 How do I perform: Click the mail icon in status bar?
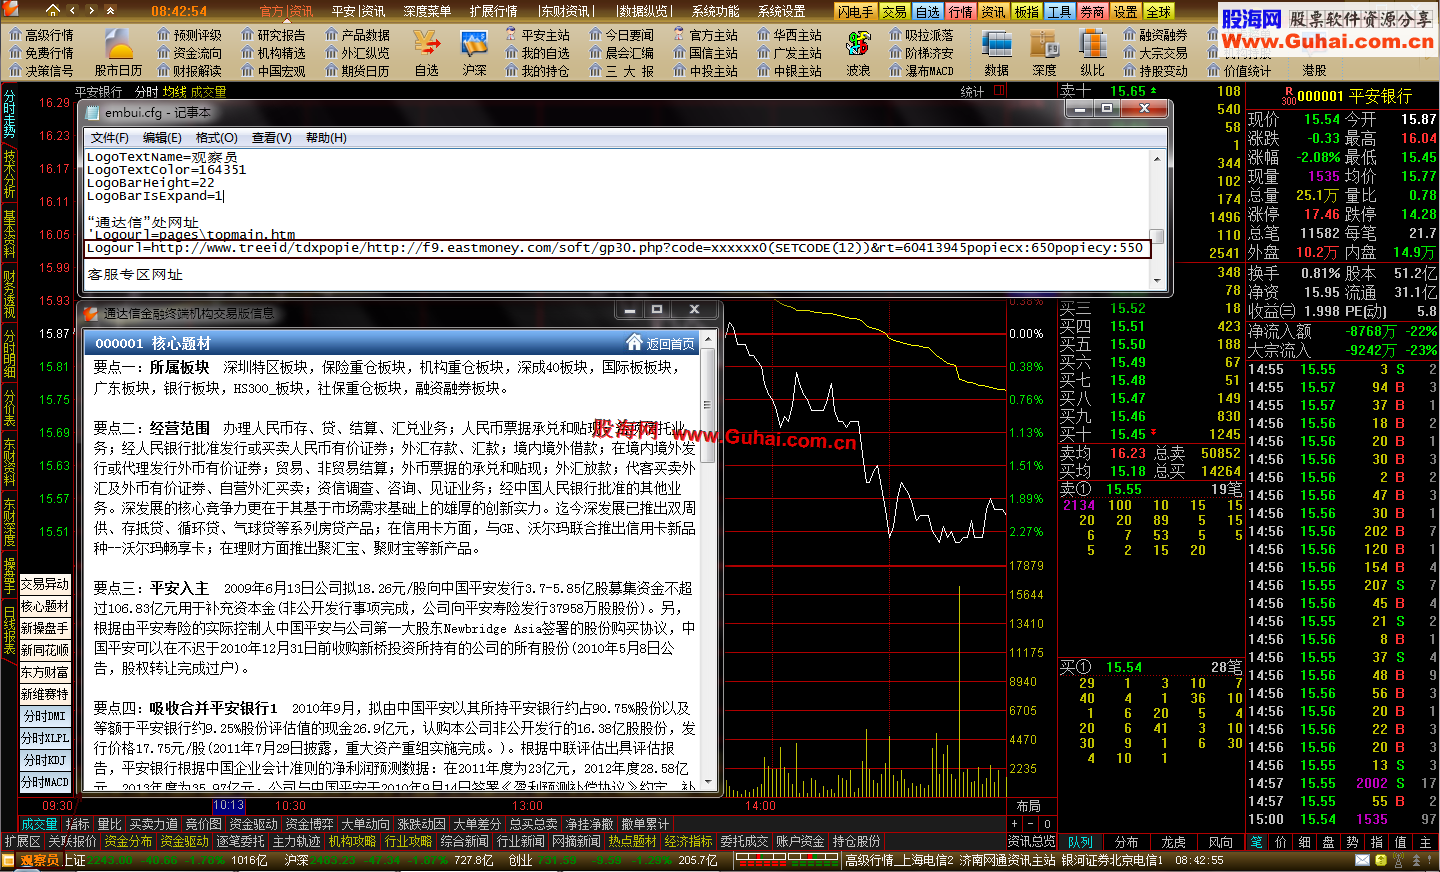[x=1363, y=860]
